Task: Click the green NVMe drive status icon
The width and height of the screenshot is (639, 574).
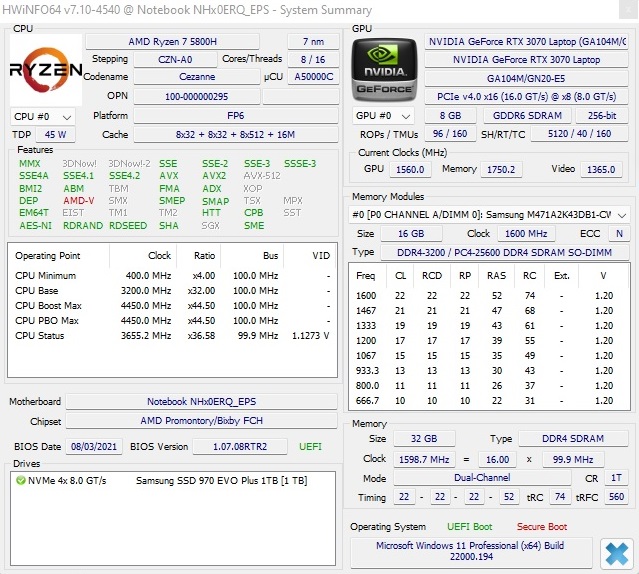Action: pos(20,480)
